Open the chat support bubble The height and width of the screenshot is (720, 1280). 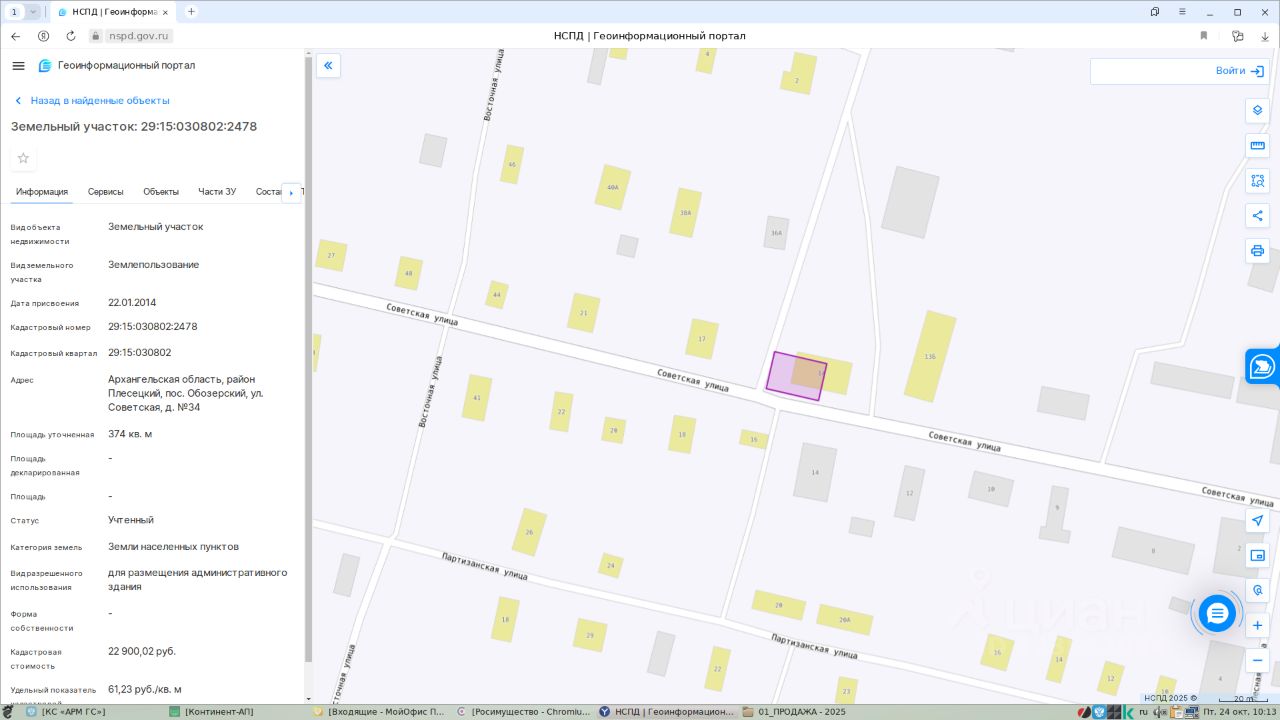1217,614
